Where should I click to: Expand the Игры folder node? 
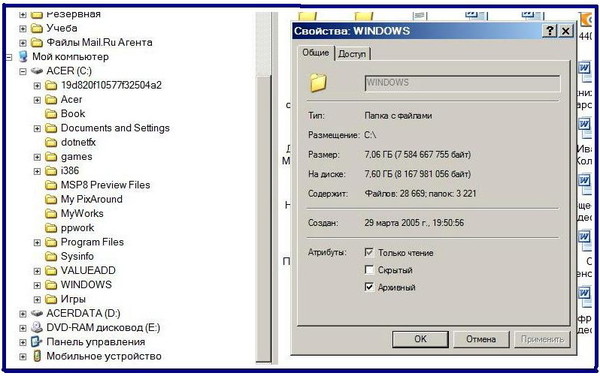(37, 299)
